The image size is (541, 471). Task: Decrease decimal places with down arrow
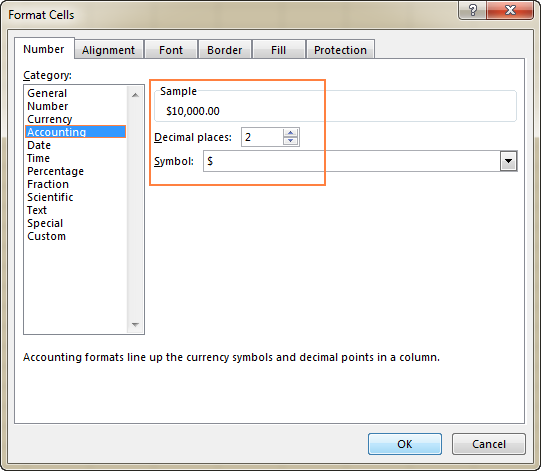291,141
